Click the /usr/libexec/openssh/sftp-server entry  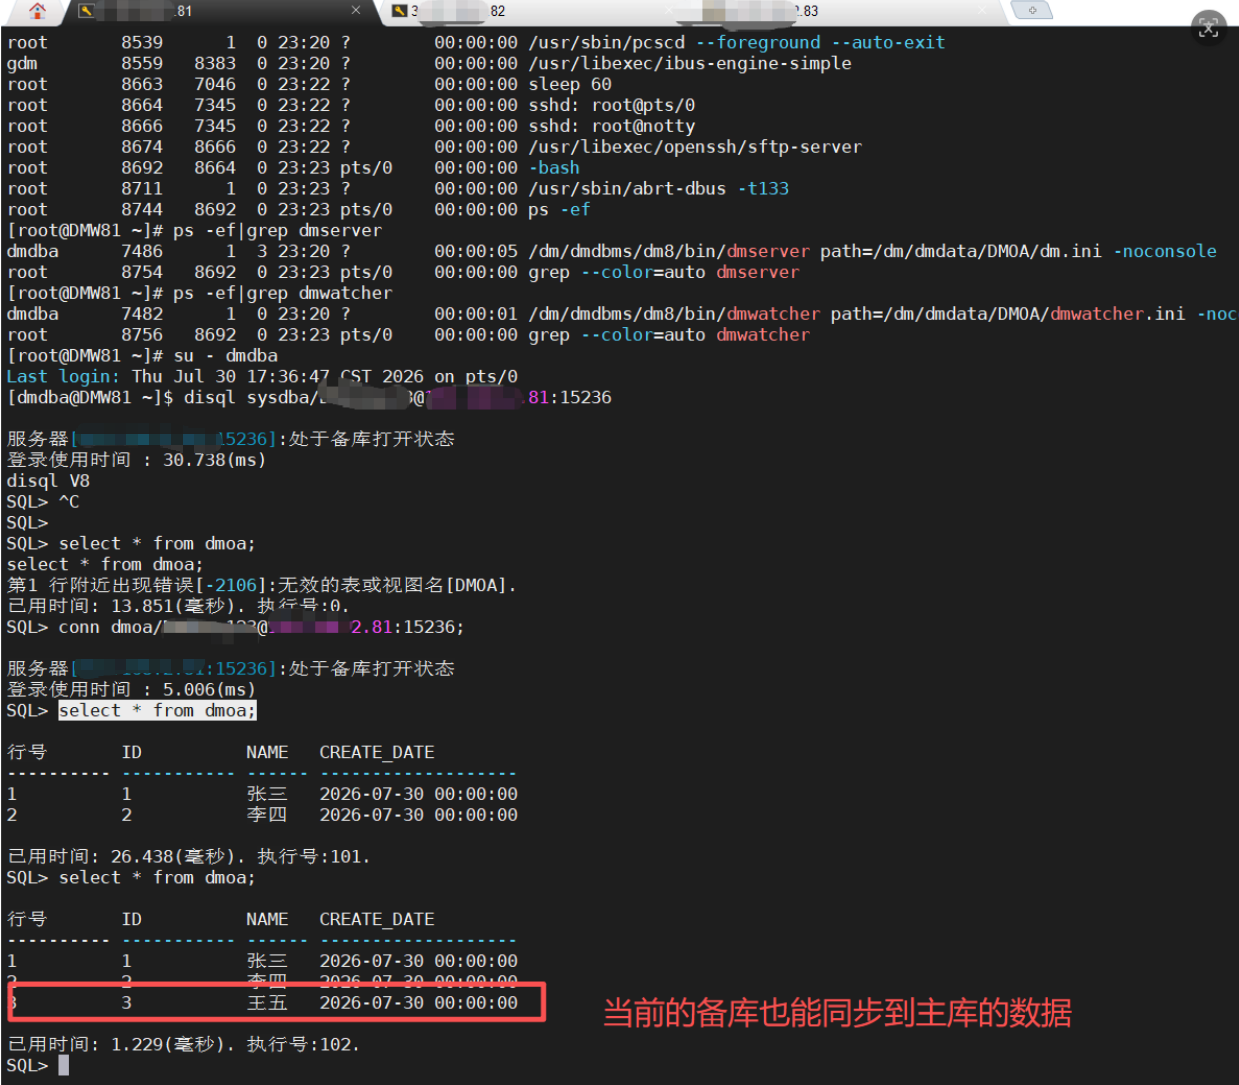(x=695, y=147)
